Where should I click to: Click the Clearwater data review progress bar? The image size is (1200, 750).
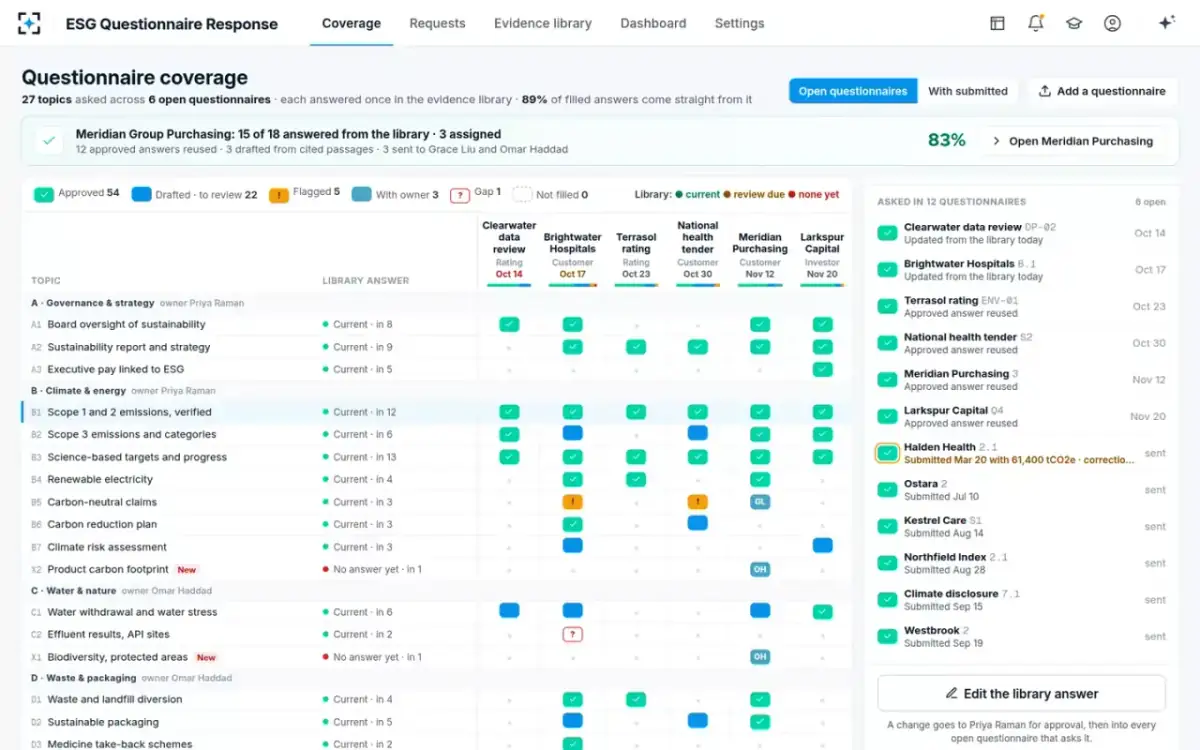(509, 285)
